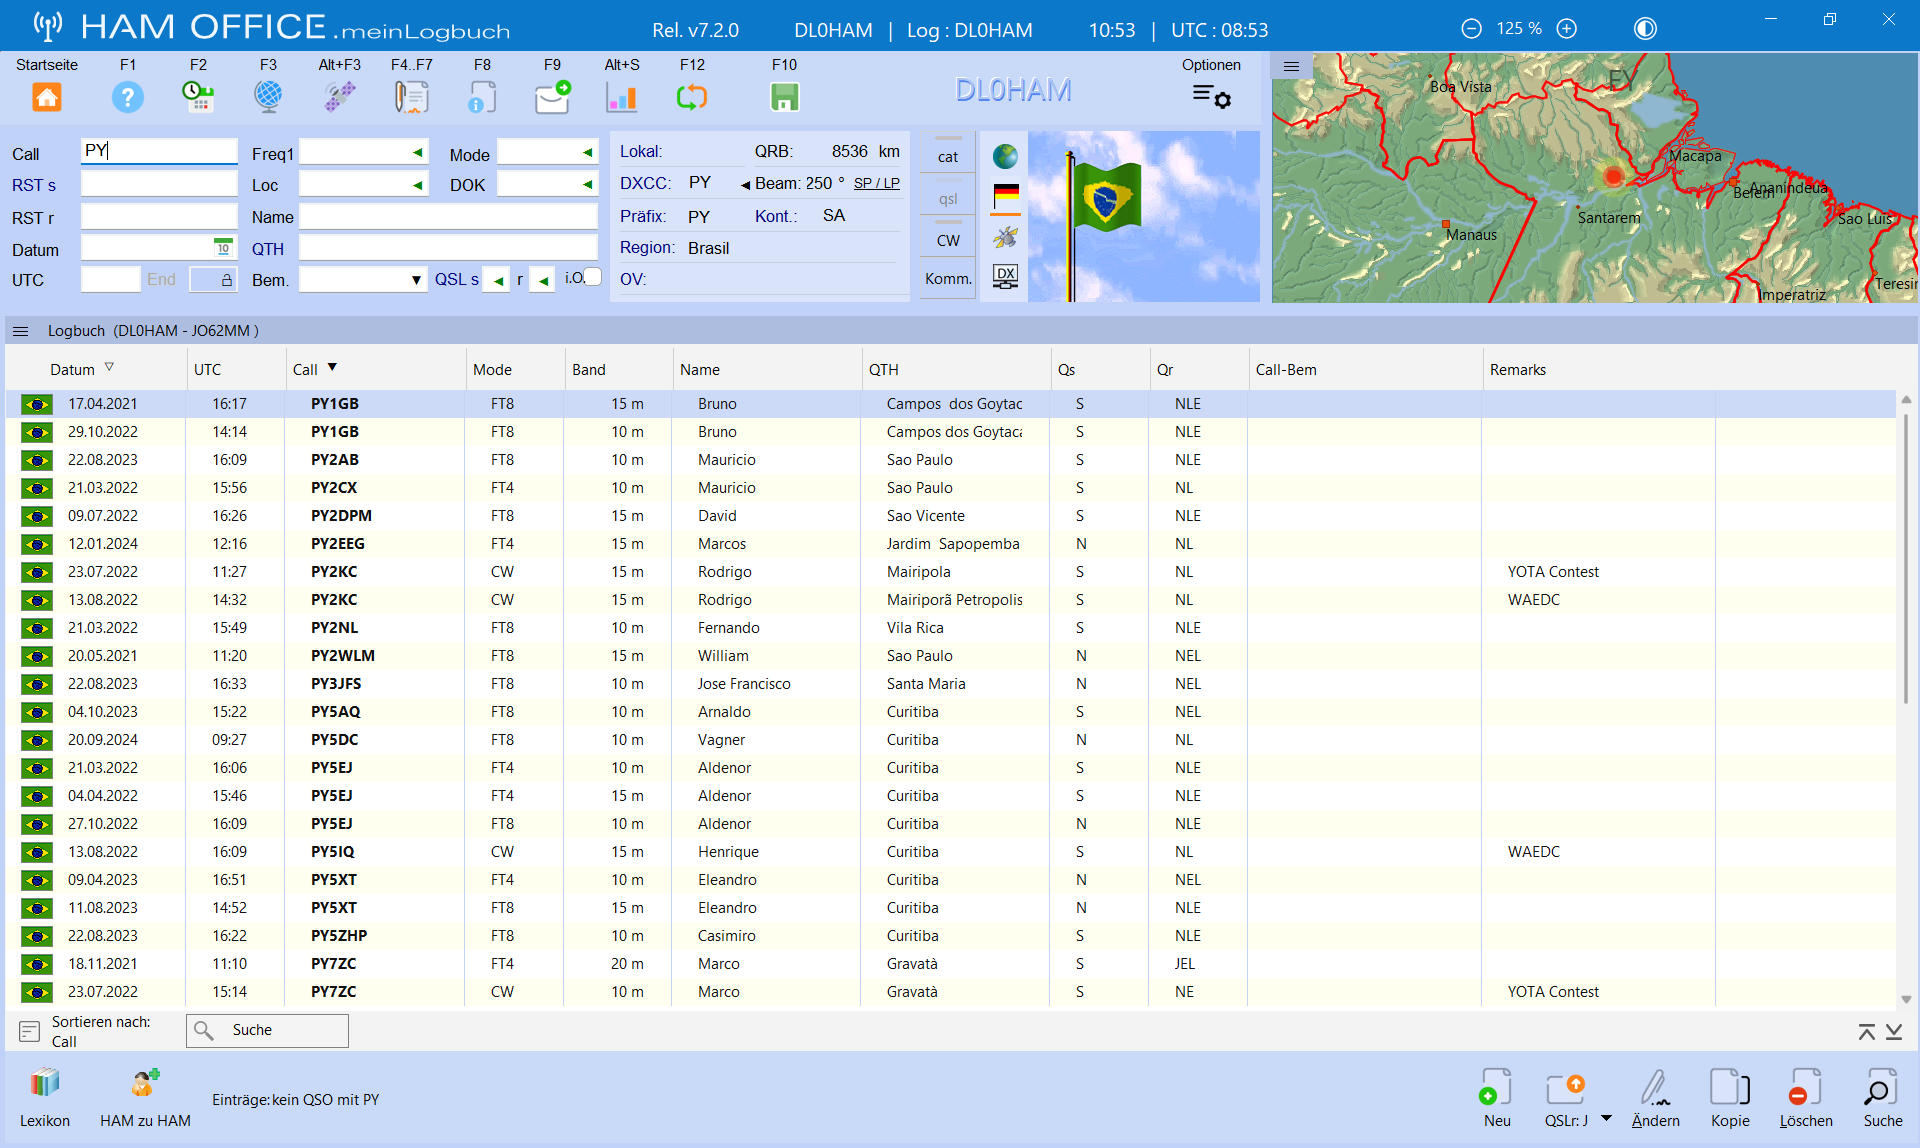The height and width of the screenshot is (1148, 1920).
Task: Open the F9 mail envelope icon
Action: pyautogui.click(x=553, y=97)
